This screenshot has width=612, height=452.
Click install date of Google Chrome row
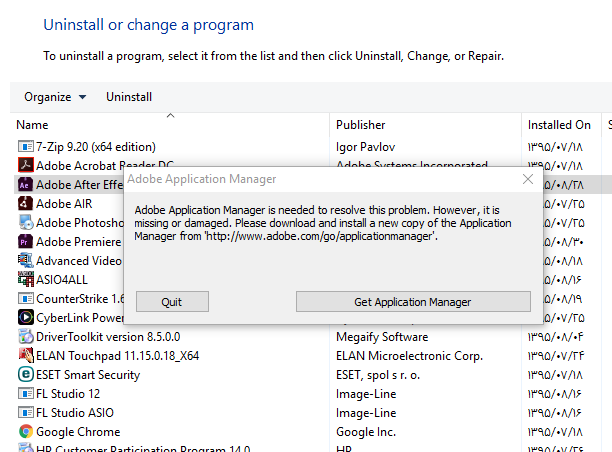point(555,432)
